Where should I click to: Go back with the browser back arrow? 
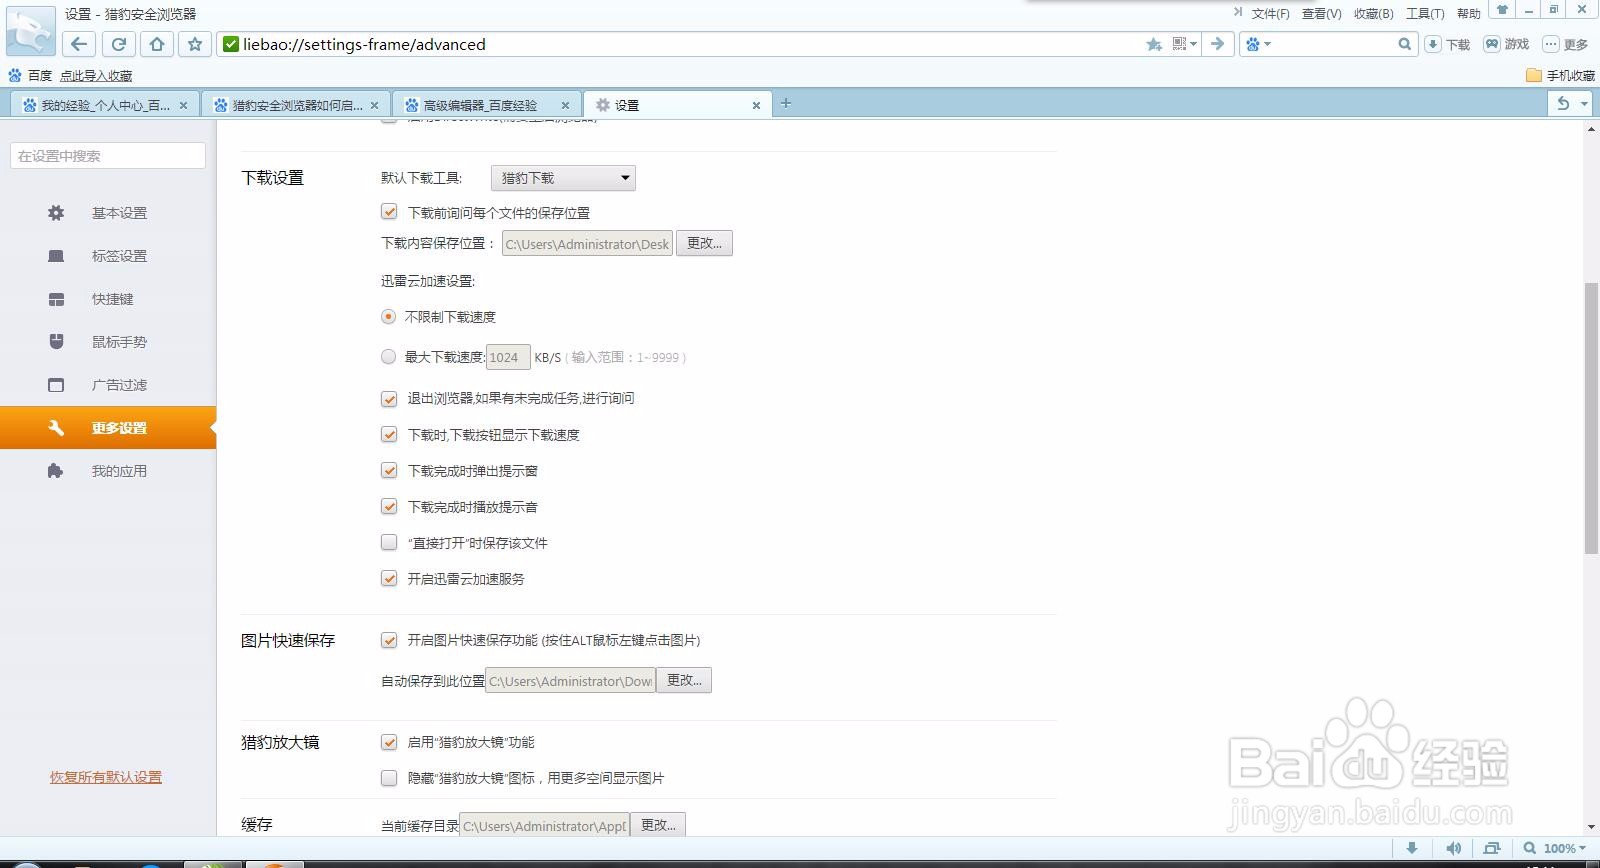tap(79, 44)
